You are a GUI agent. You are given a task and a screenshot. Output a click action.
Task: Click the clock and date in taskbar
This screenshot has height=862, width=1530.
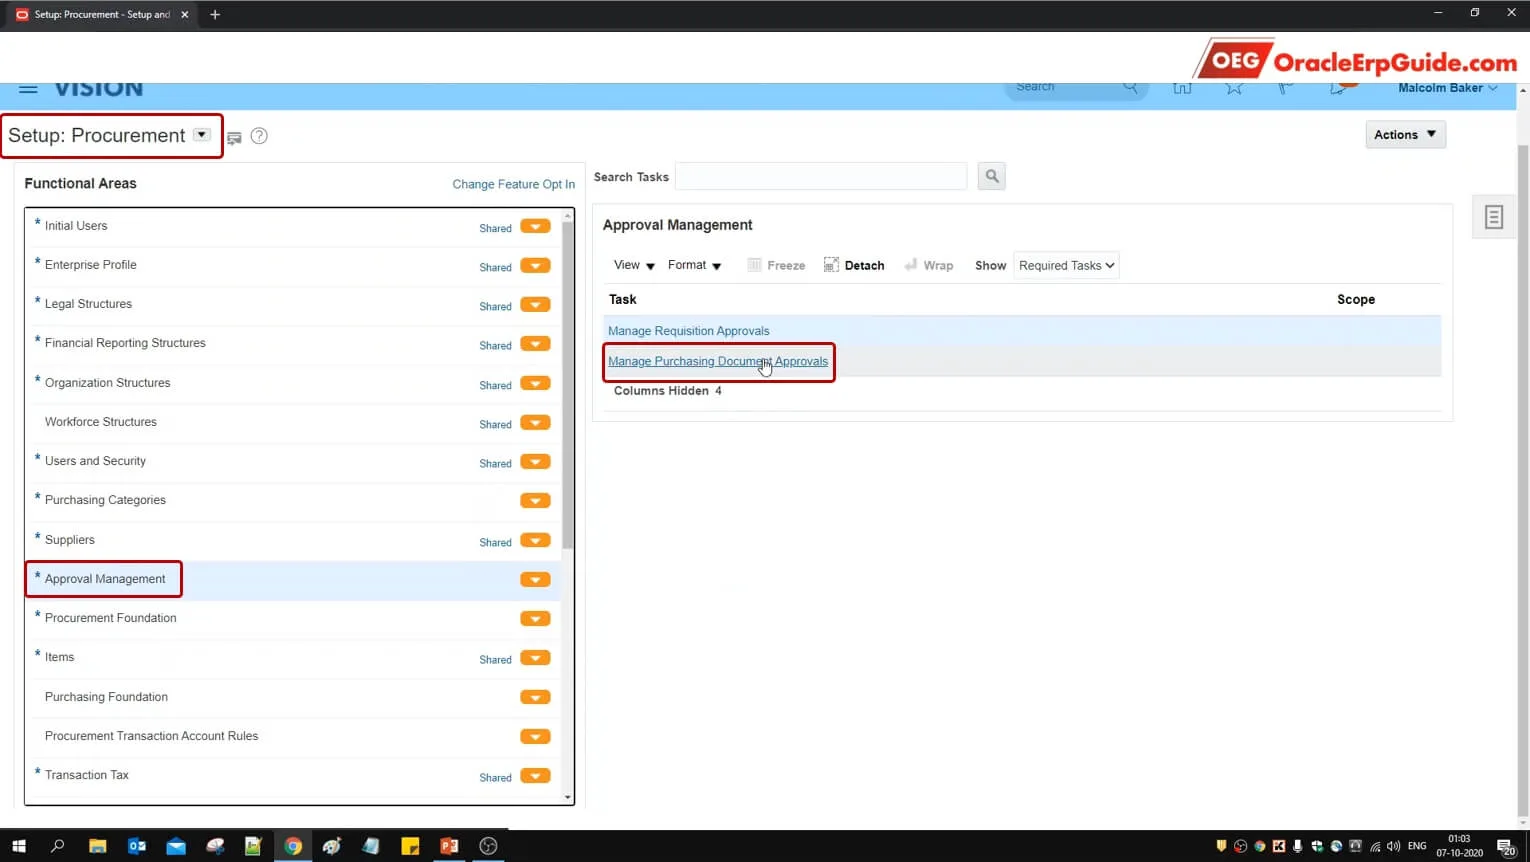click(x=1459, y=846)
